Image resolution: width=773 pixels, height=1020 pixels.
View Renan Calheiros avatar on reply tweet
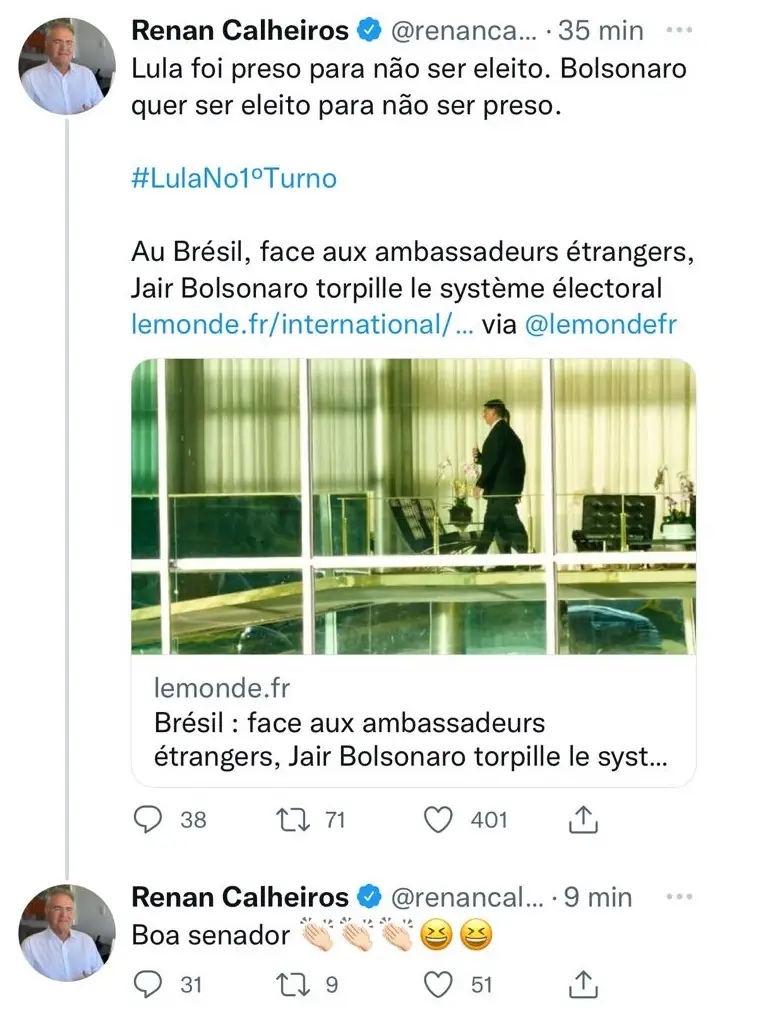67,933
